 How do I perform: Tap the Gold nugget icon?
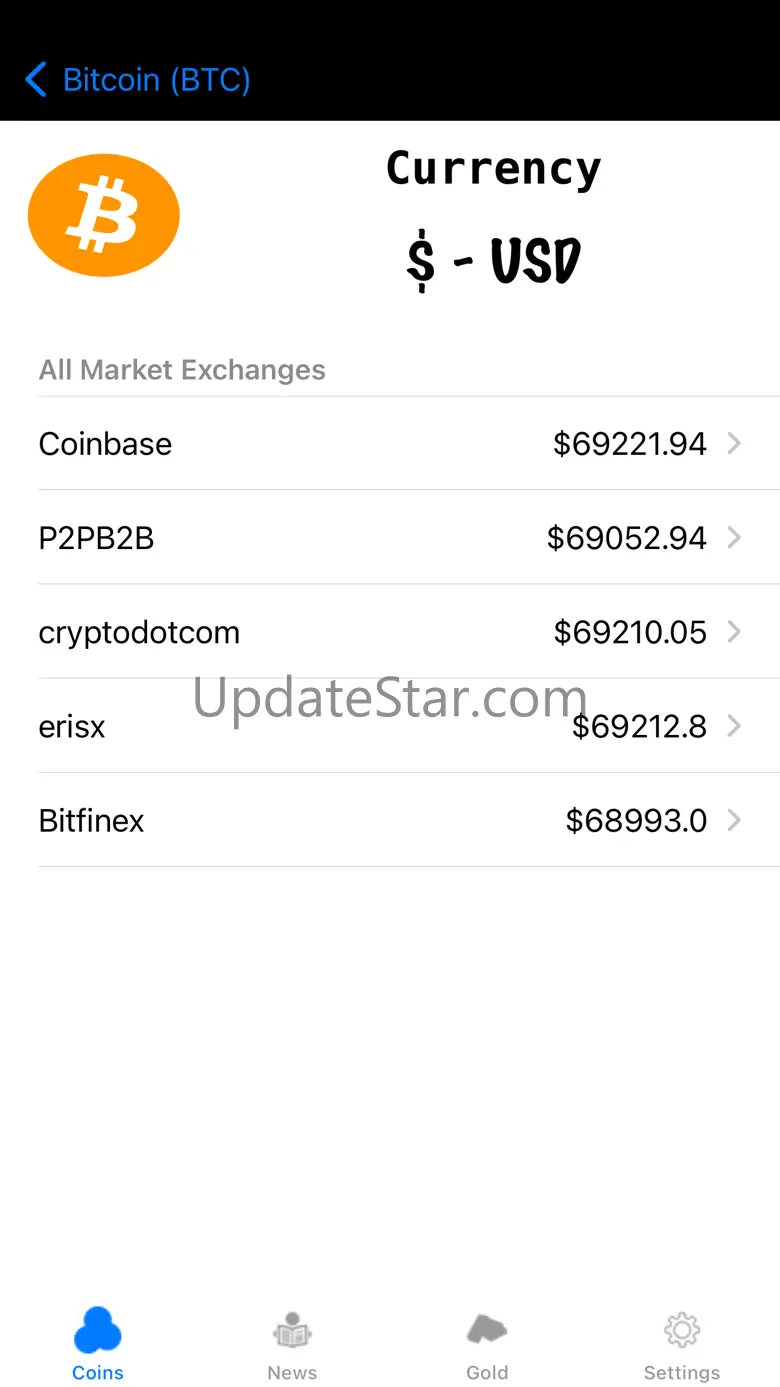[487, 1330]
